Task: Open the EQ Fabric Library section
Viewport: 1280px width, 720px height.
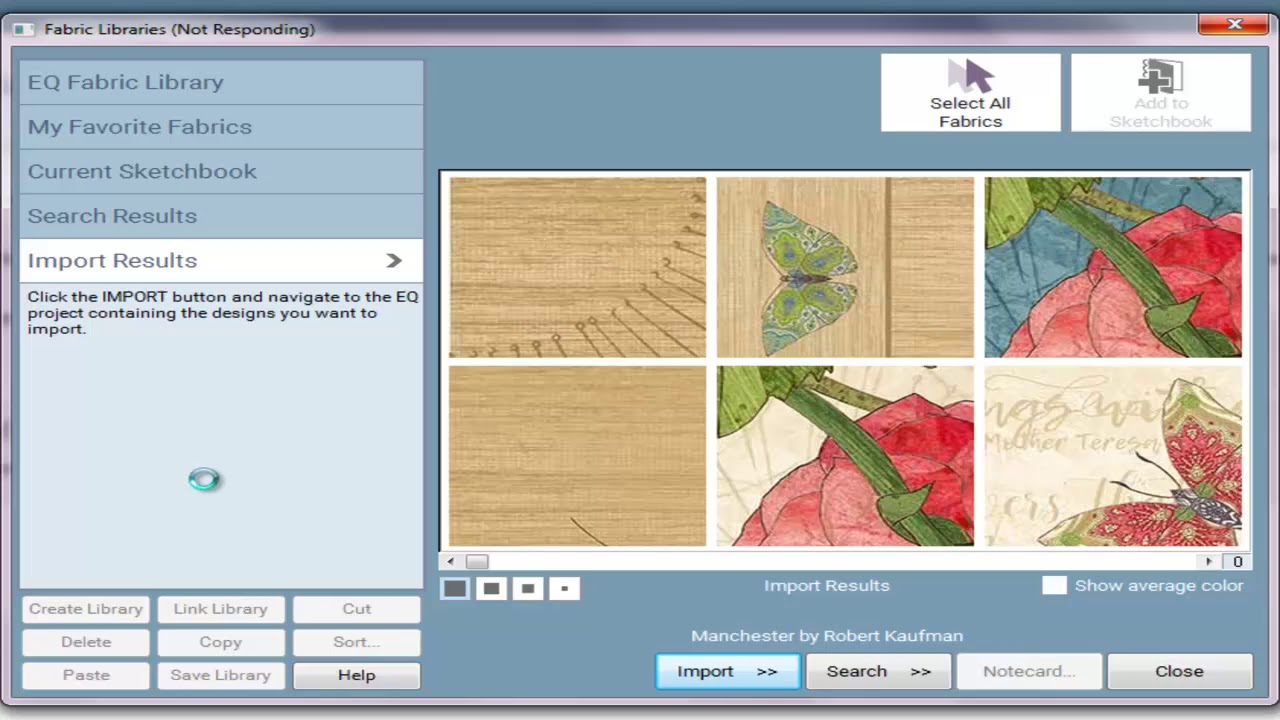Action: pos(221,82)
